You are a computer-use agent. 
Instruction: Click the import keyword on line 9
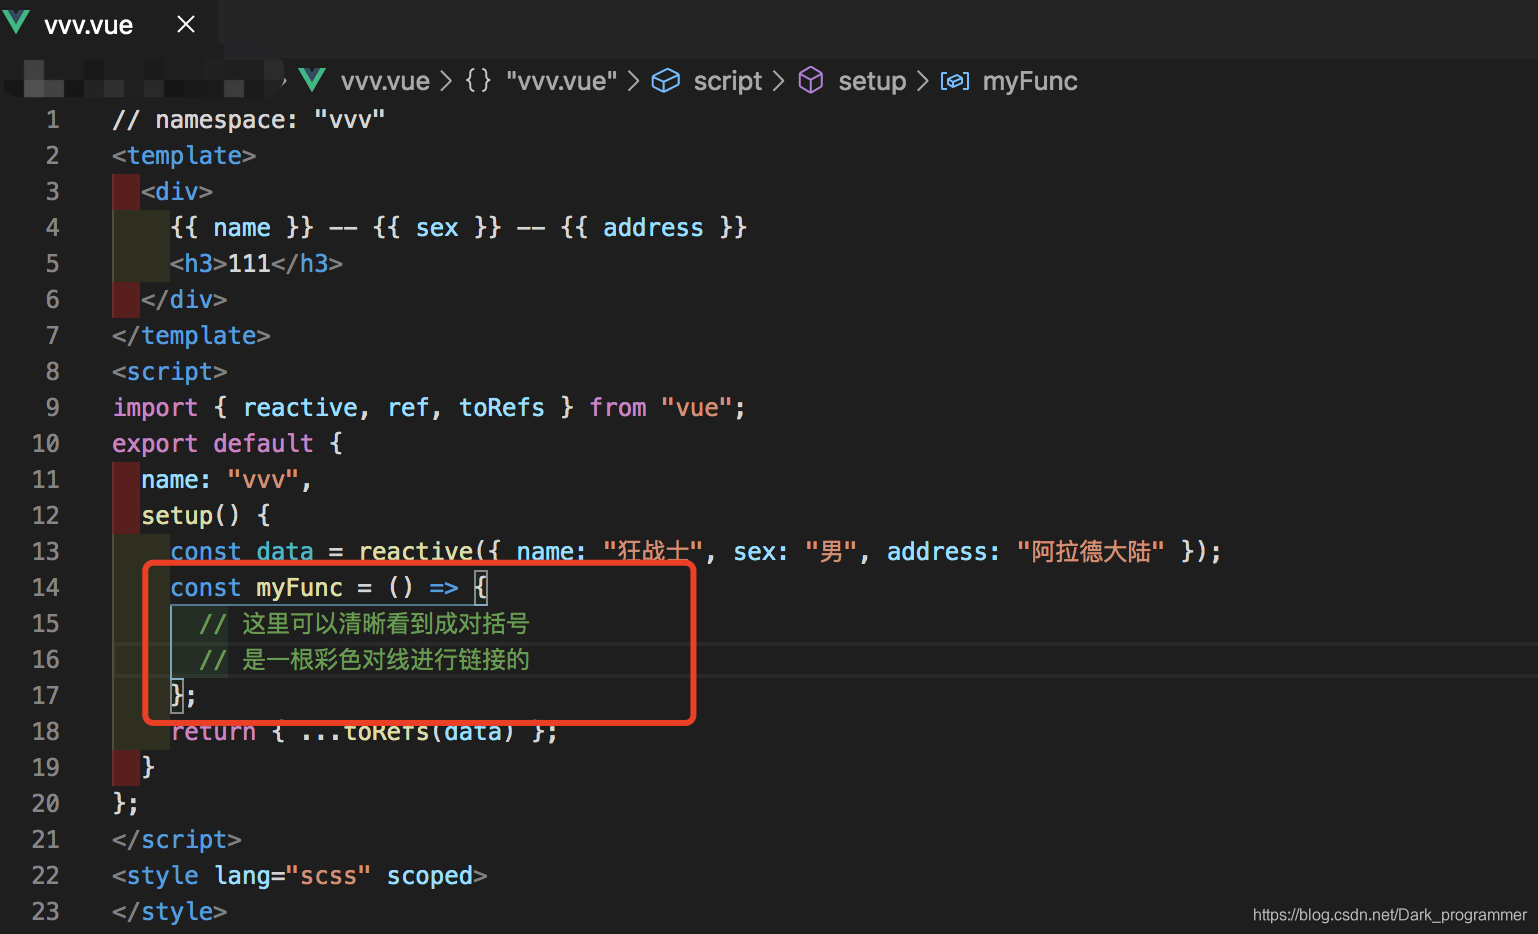point(155,408)
